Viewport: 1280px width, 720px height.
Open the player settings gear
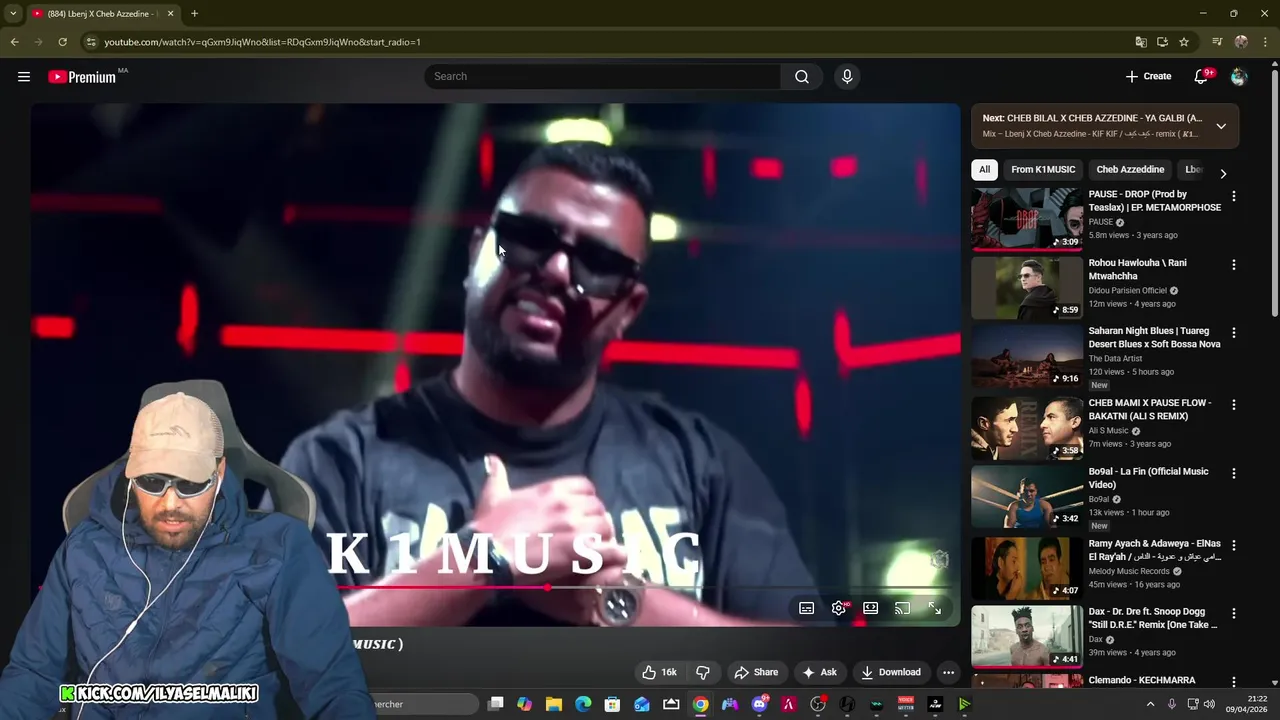838,608
